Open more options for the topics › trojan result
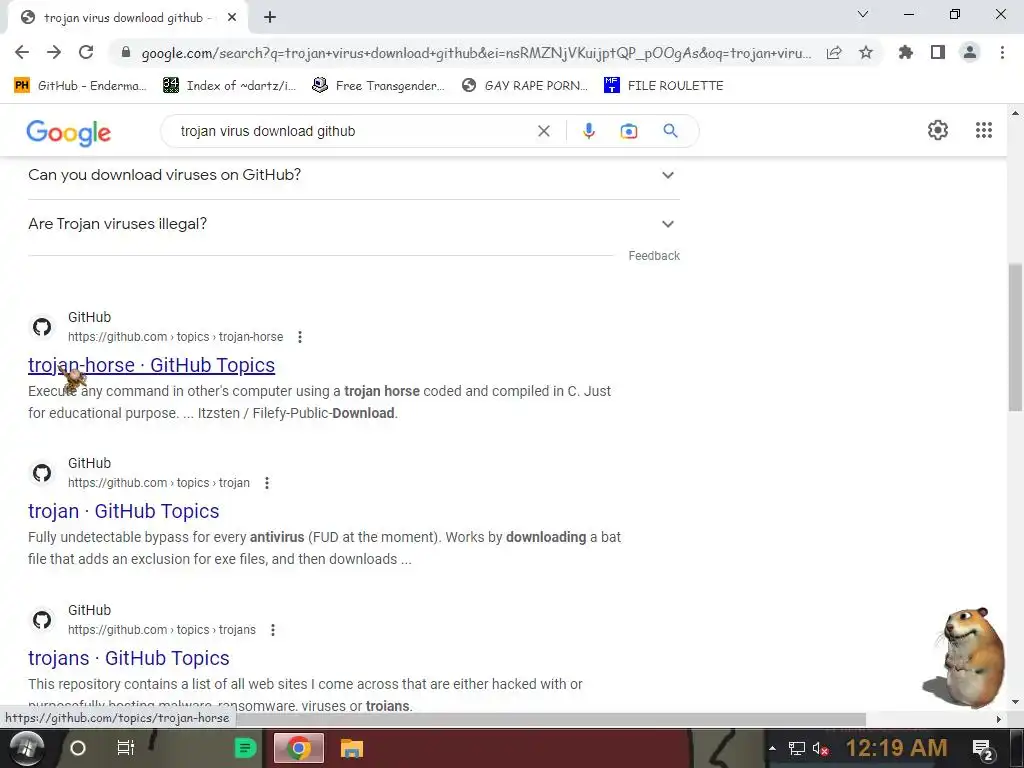1024x768 pixels. click(x=266, y=483)
